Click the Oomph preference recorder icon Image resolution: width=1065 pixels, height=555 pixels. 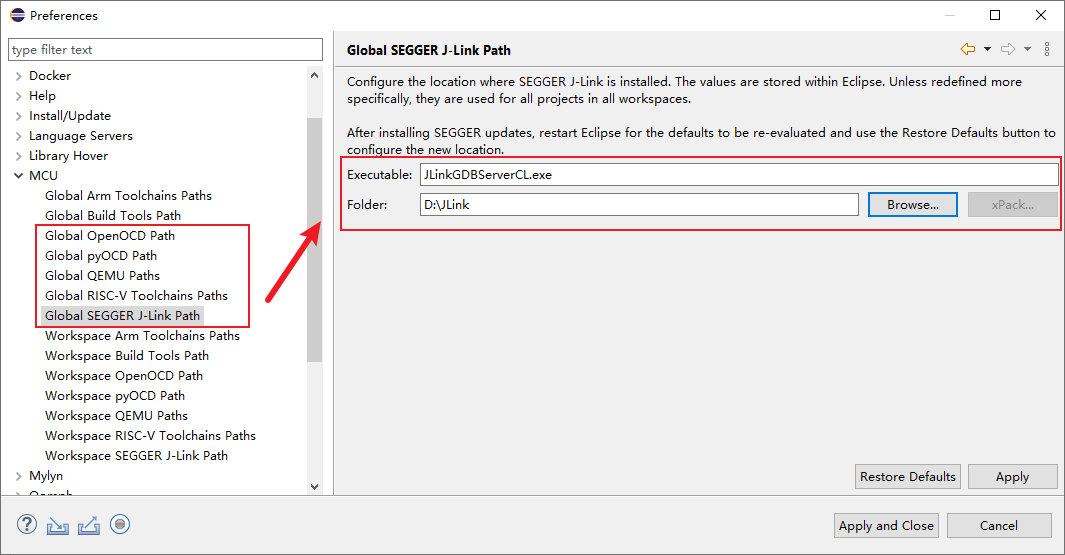120,524
